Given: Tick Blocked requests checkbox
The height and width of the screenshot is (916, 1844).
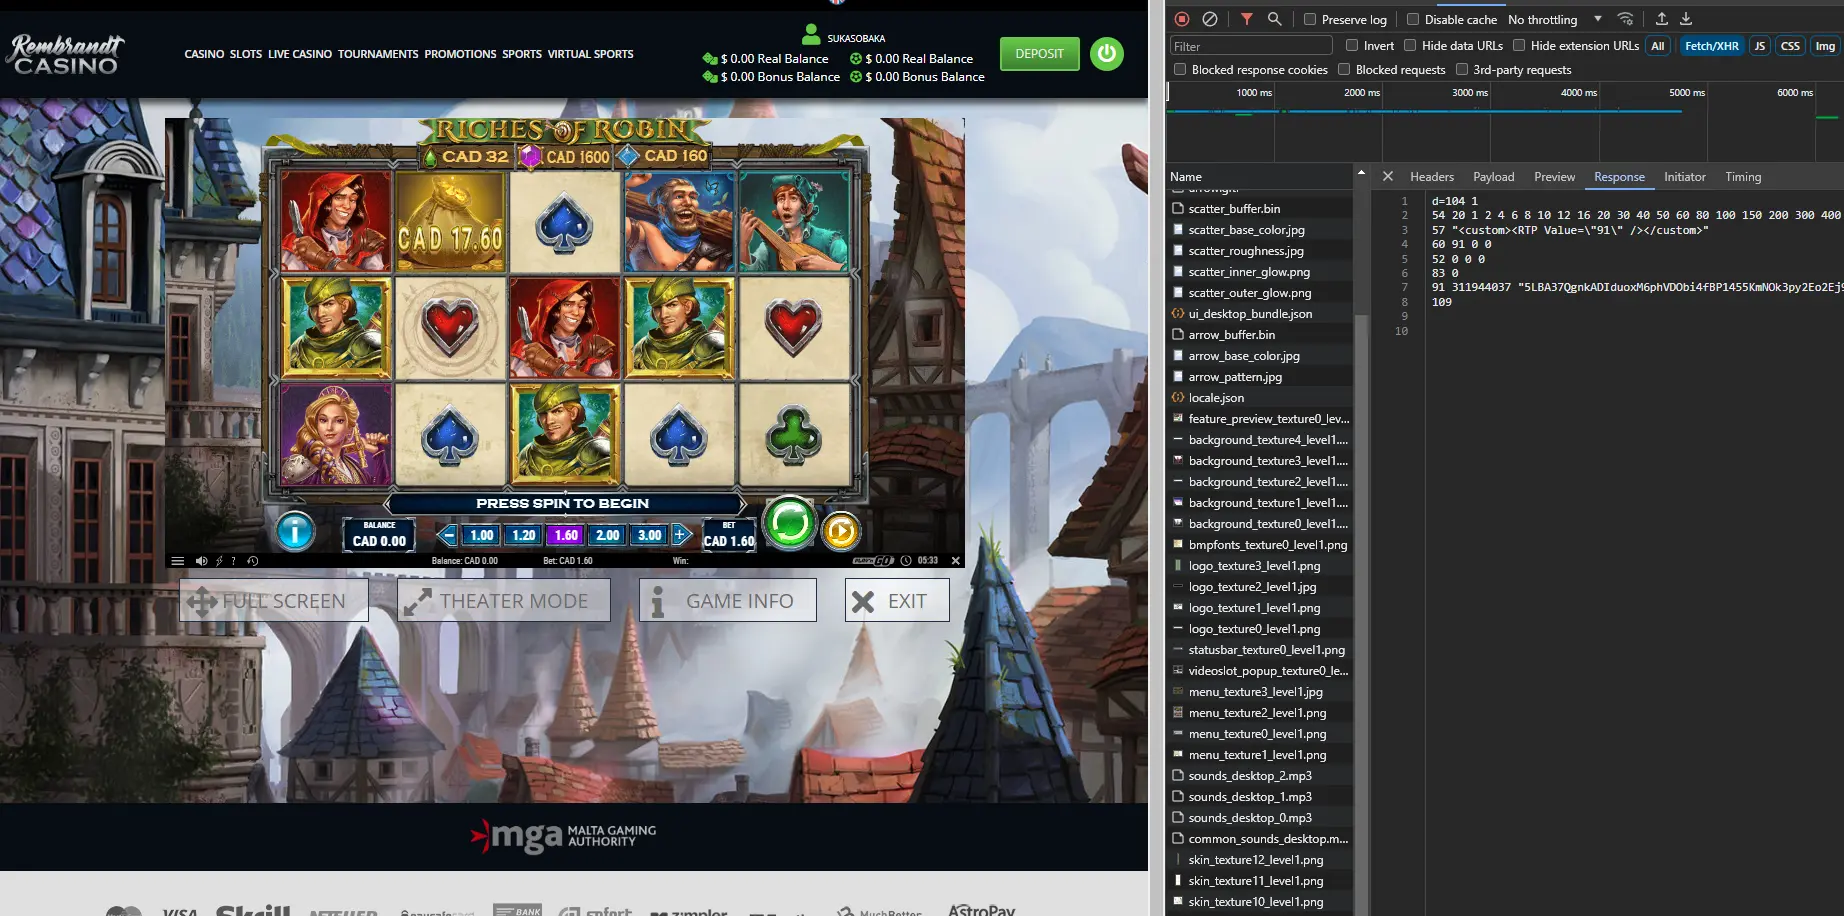Looking at the screenshot, I should coord(1344,69).
